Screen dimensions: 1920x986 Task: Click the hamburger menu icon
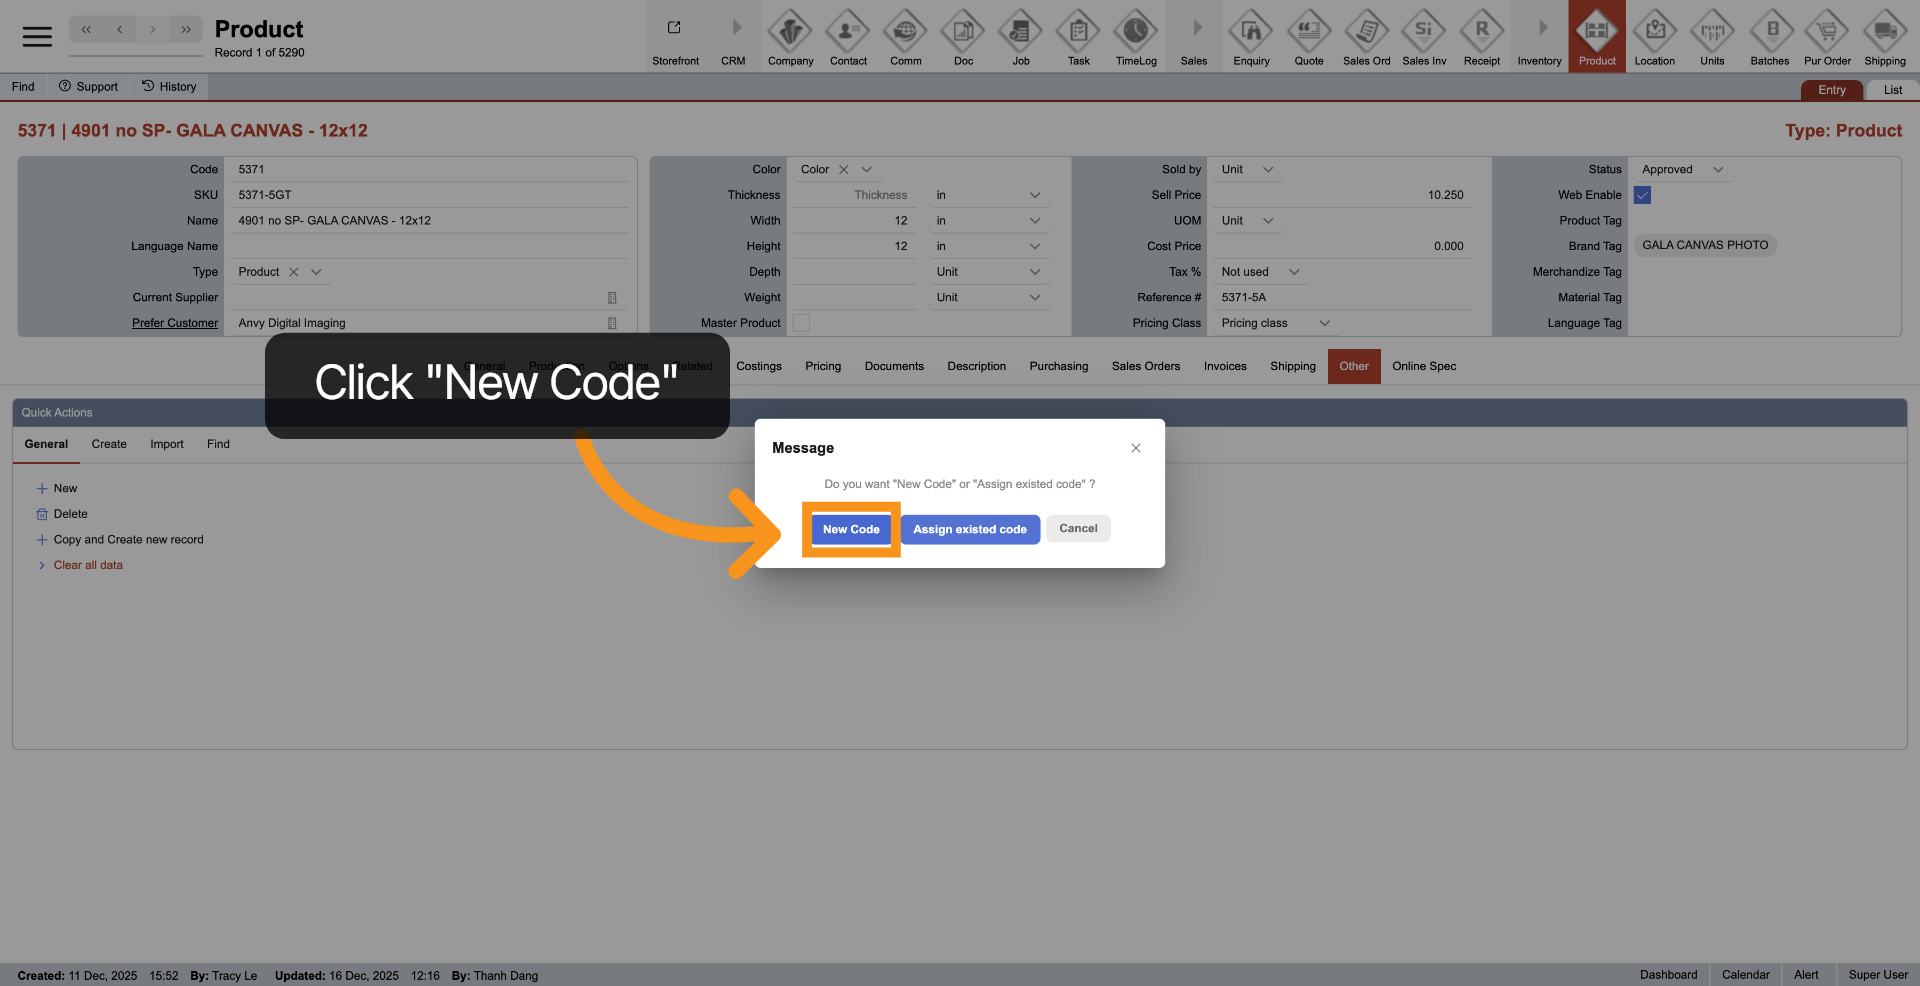tap(37, 37)
